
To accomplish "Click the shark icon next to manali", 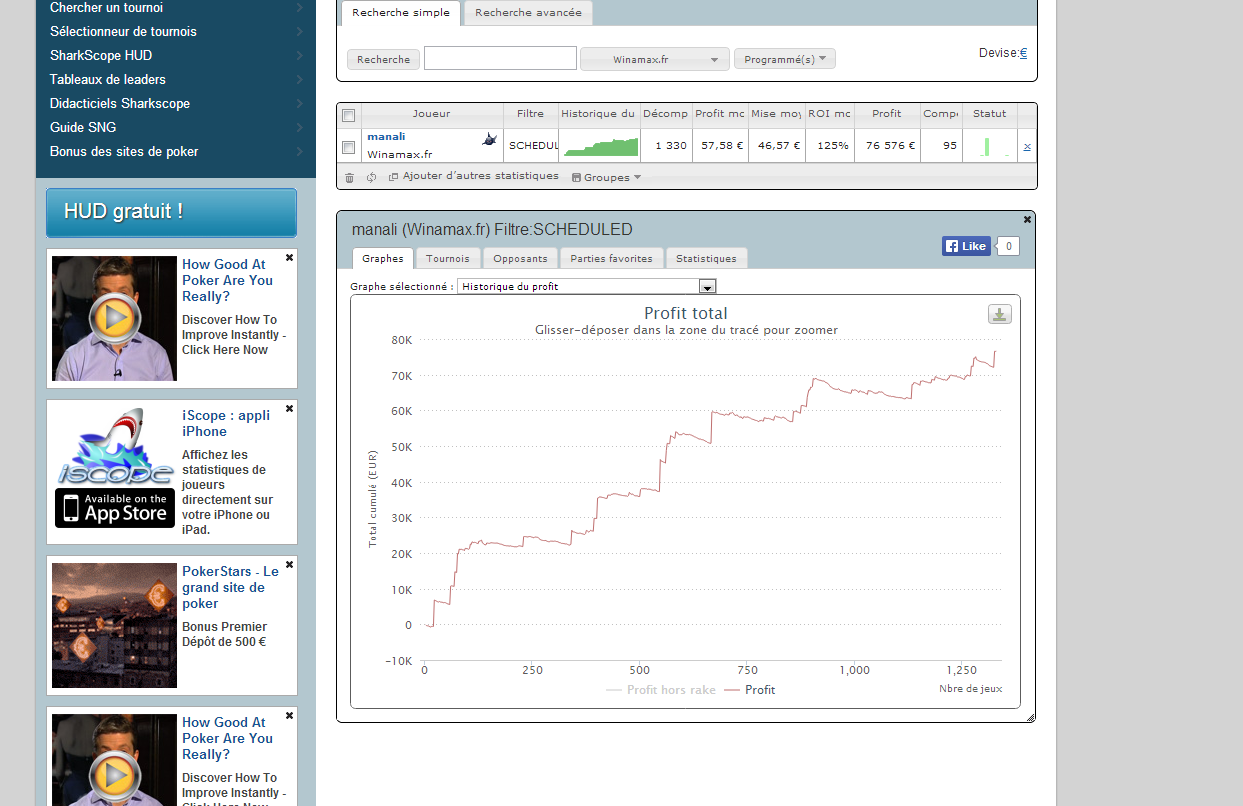I will click(490, 140).
